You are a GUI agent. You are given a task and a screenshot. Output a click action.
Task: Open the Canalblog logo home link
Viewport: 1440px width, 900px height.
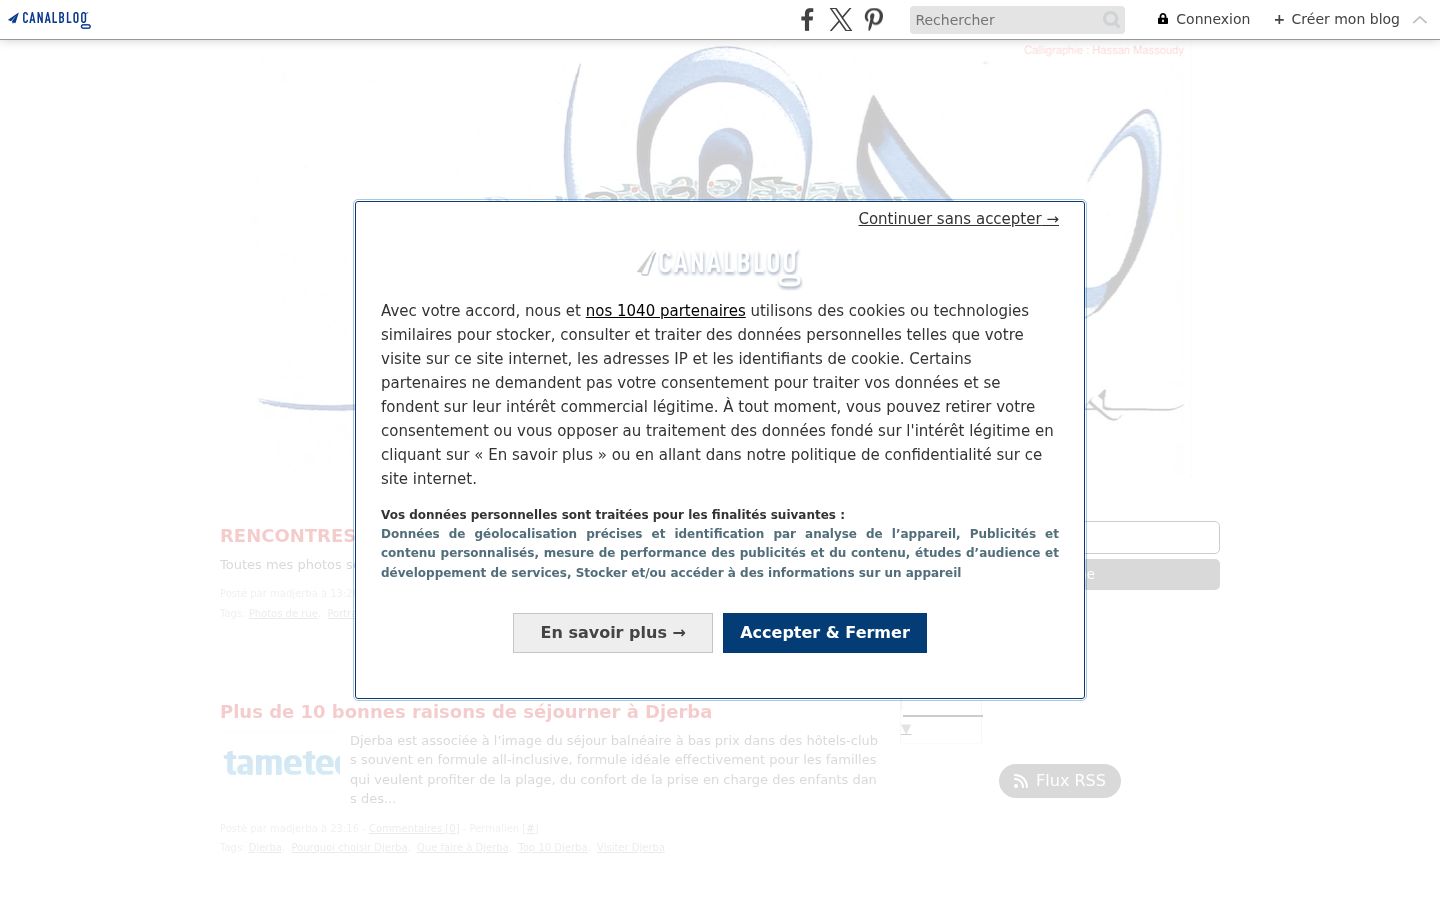tap(49, 19)
